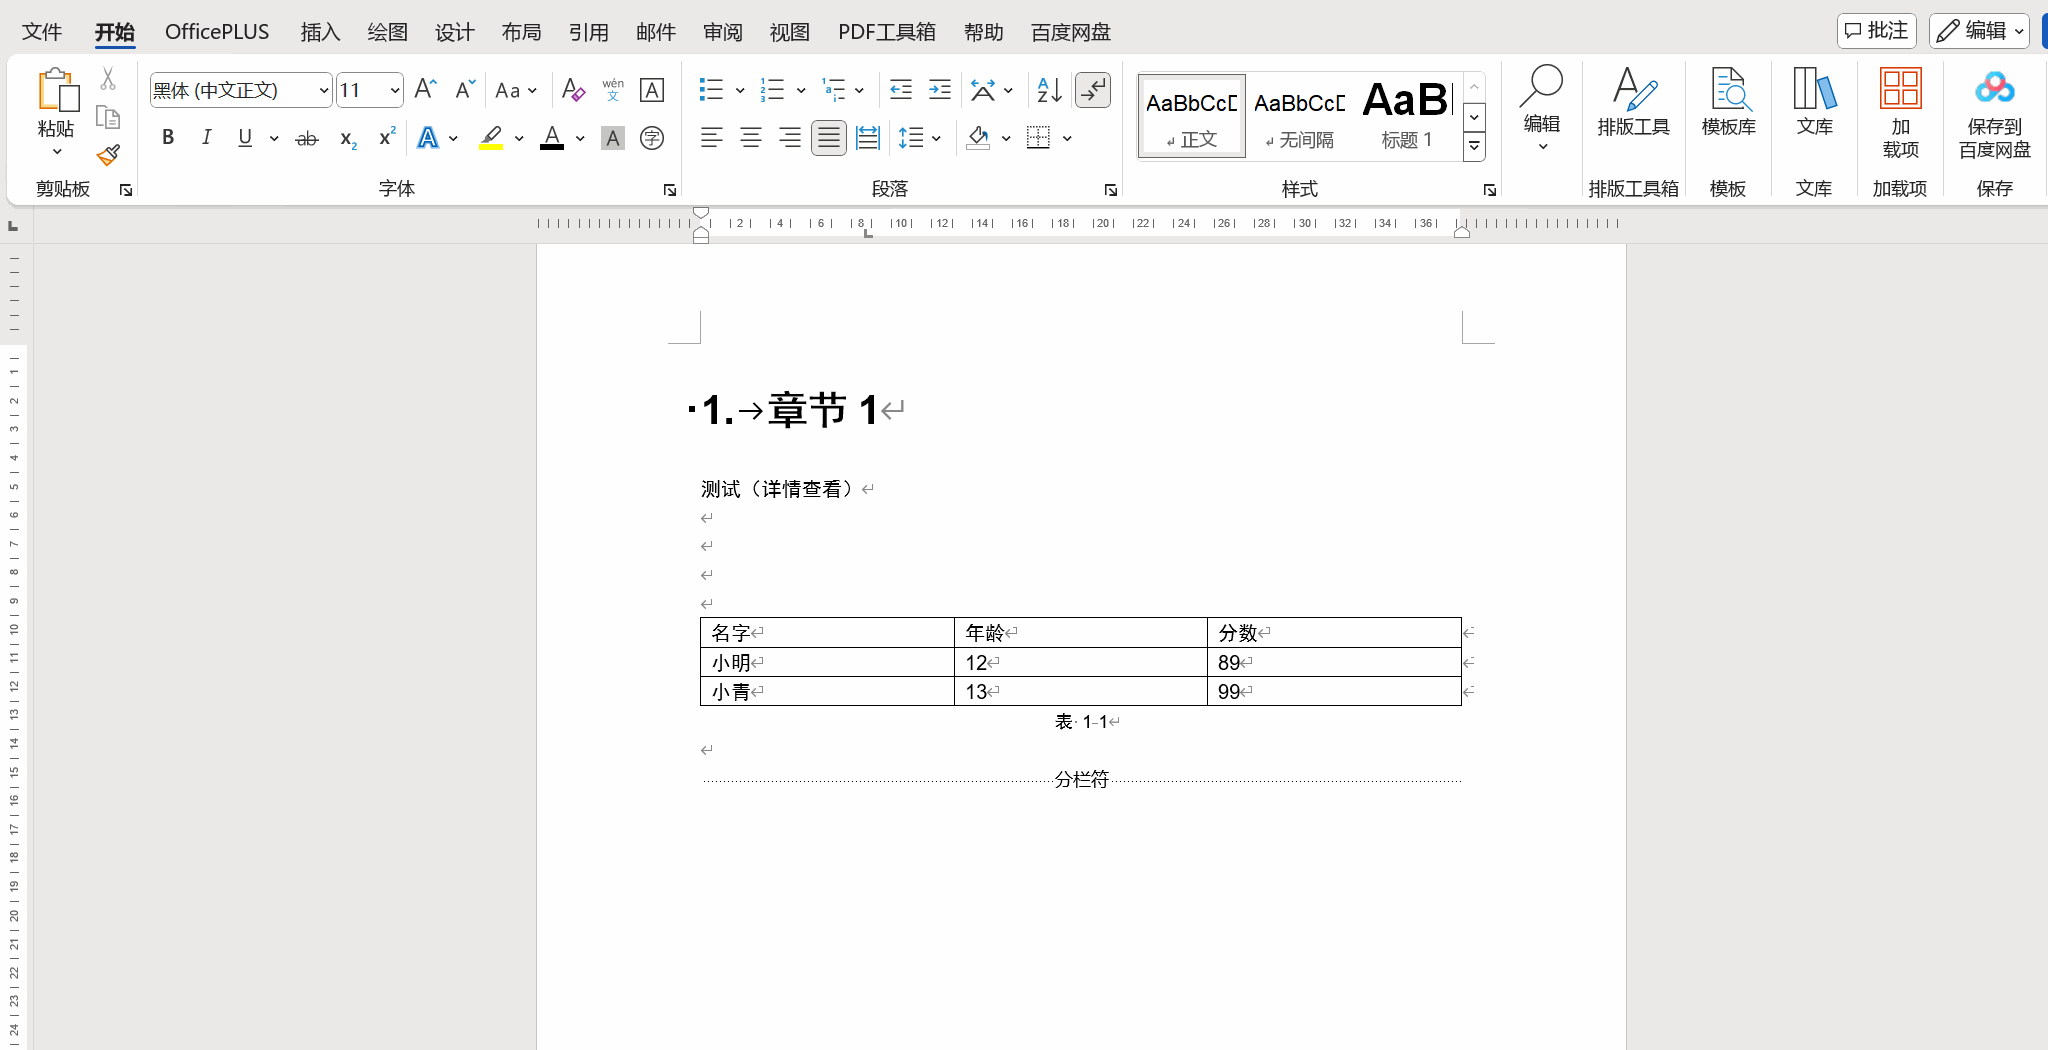Switch to the 插入 tab
This screenshot has height=1050, width=2048.
[320, 32]
